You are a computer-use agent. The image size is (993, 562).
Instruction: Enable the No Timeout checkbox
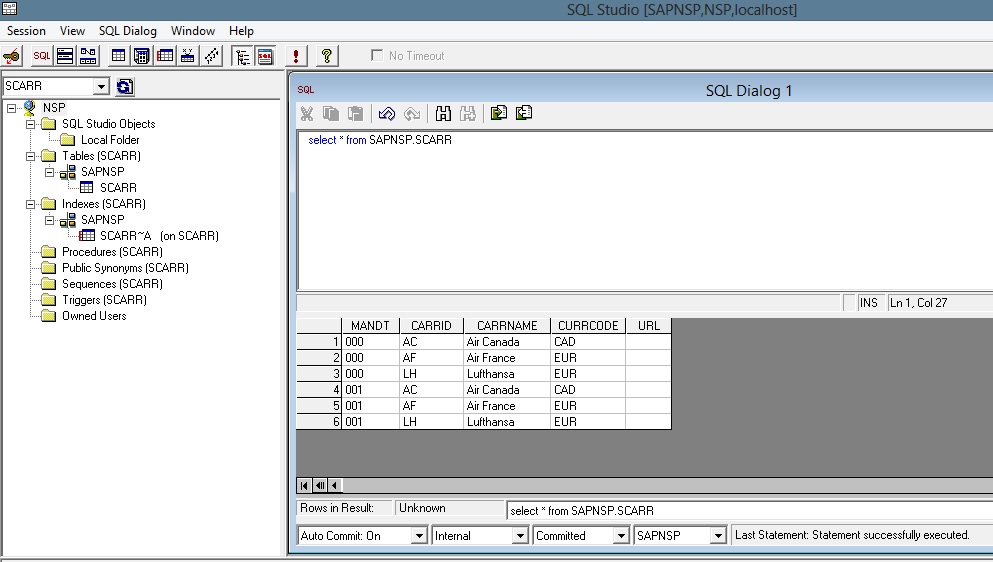tap(377, 56)
